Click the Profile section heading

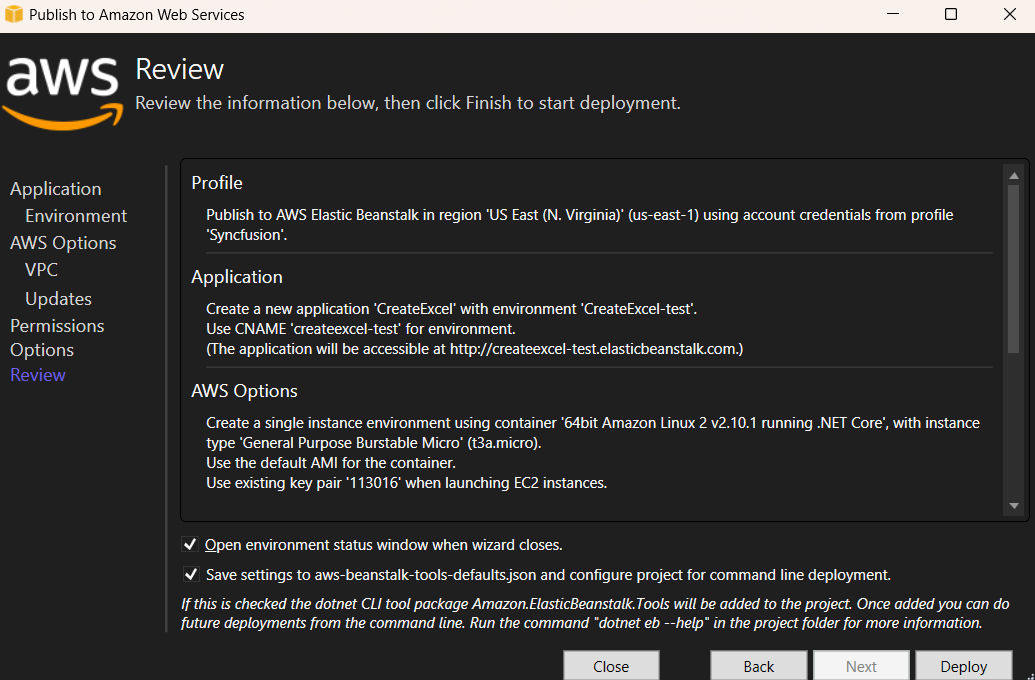tap(217, 183)
